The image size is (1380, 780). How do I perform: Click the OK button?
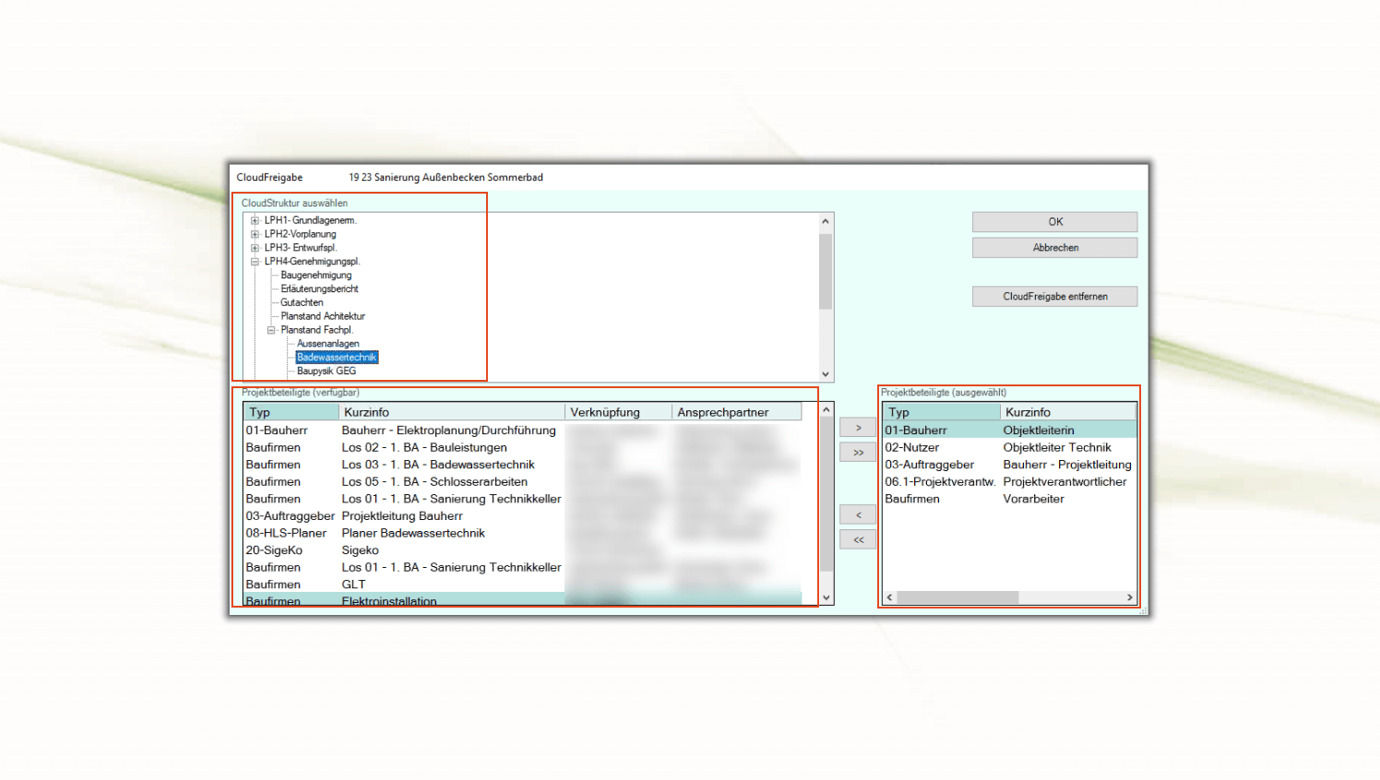[x=1054, y=222]
